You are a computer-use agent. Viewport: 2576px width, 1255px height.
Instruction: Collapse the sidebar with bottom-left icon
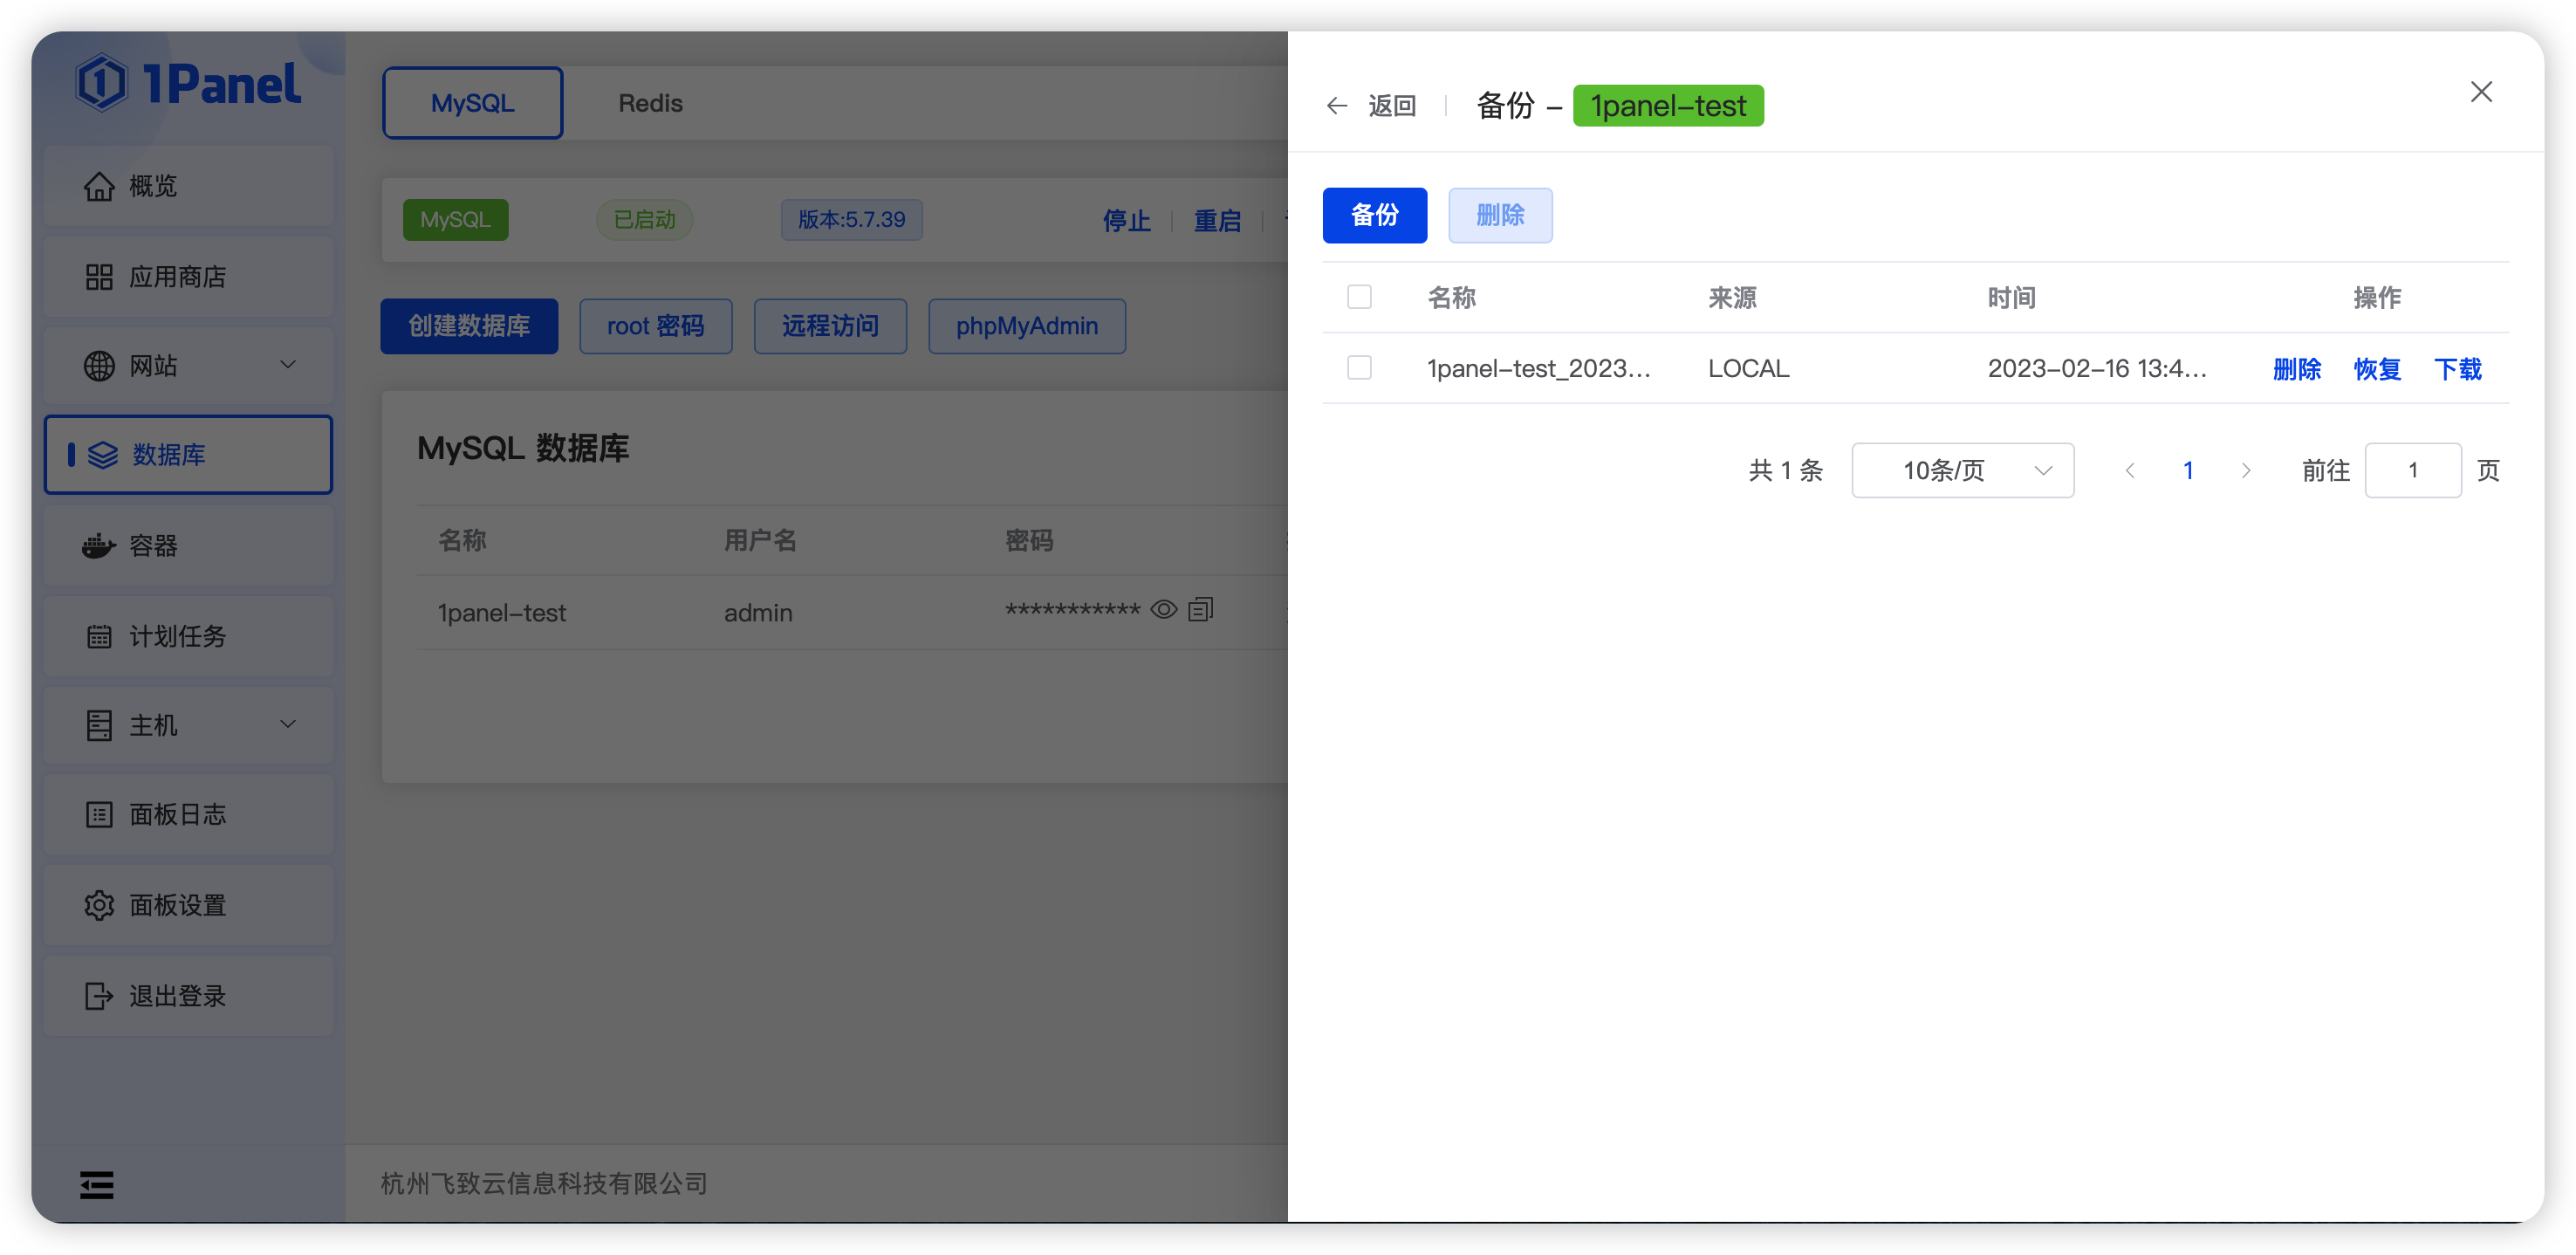(x=96, y=1184)
